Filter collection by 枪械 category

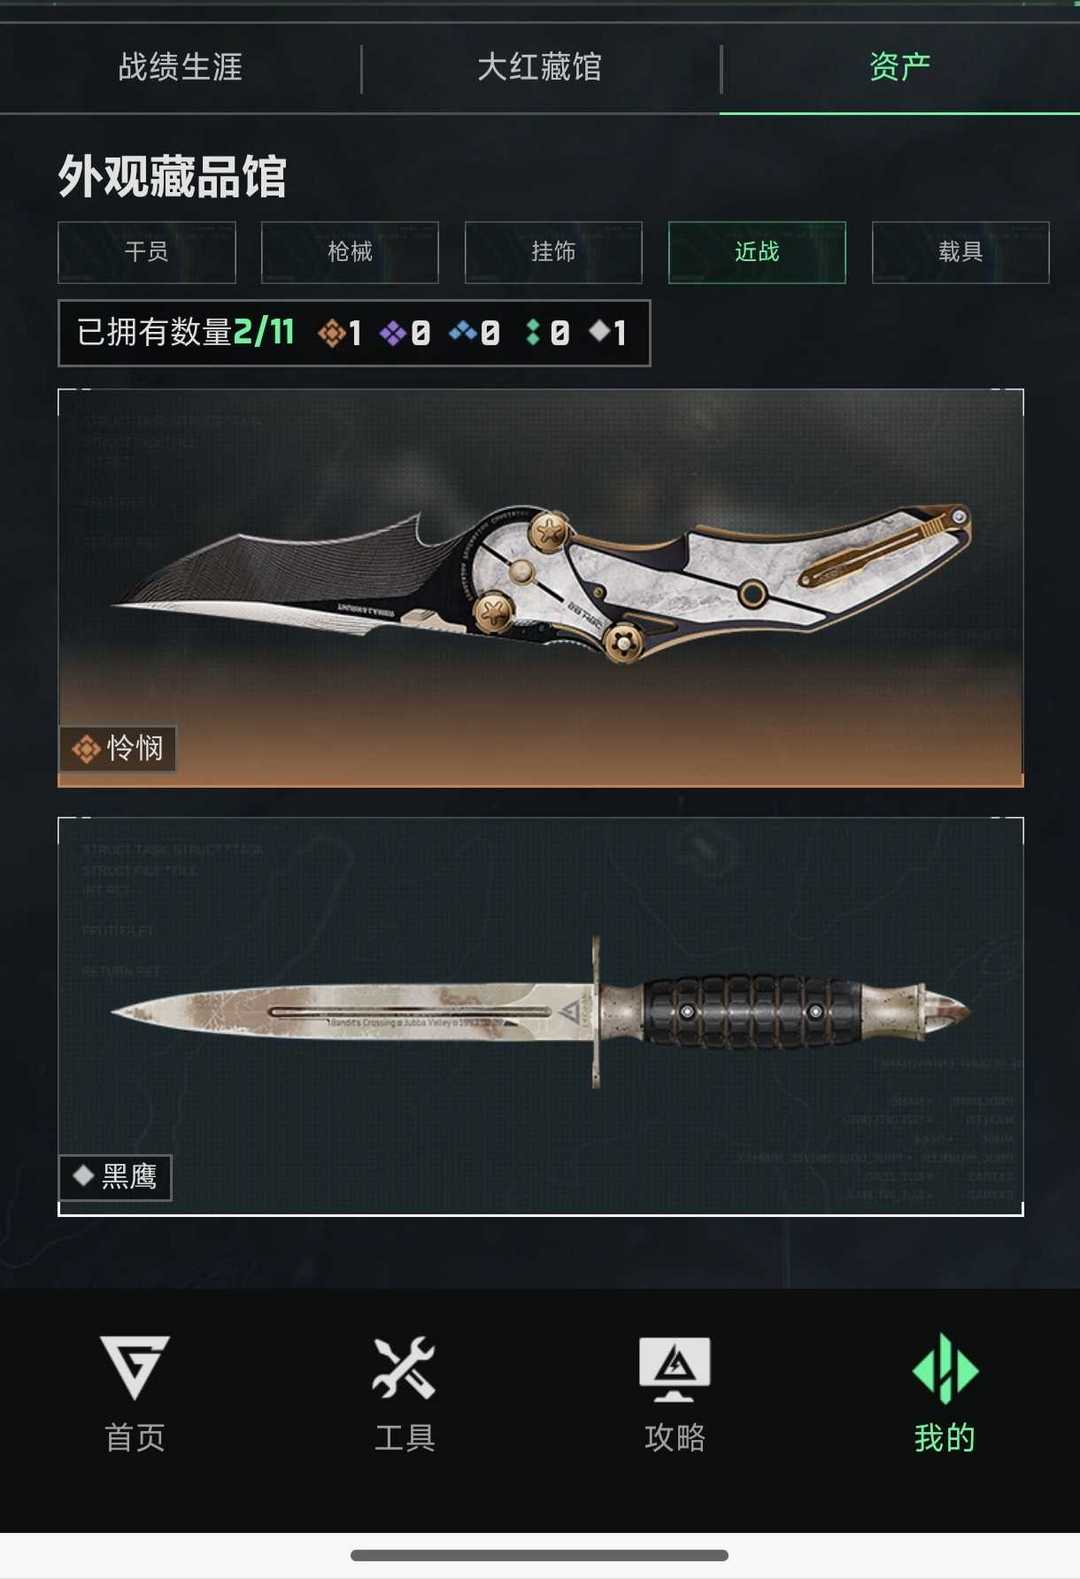point(350,252)
